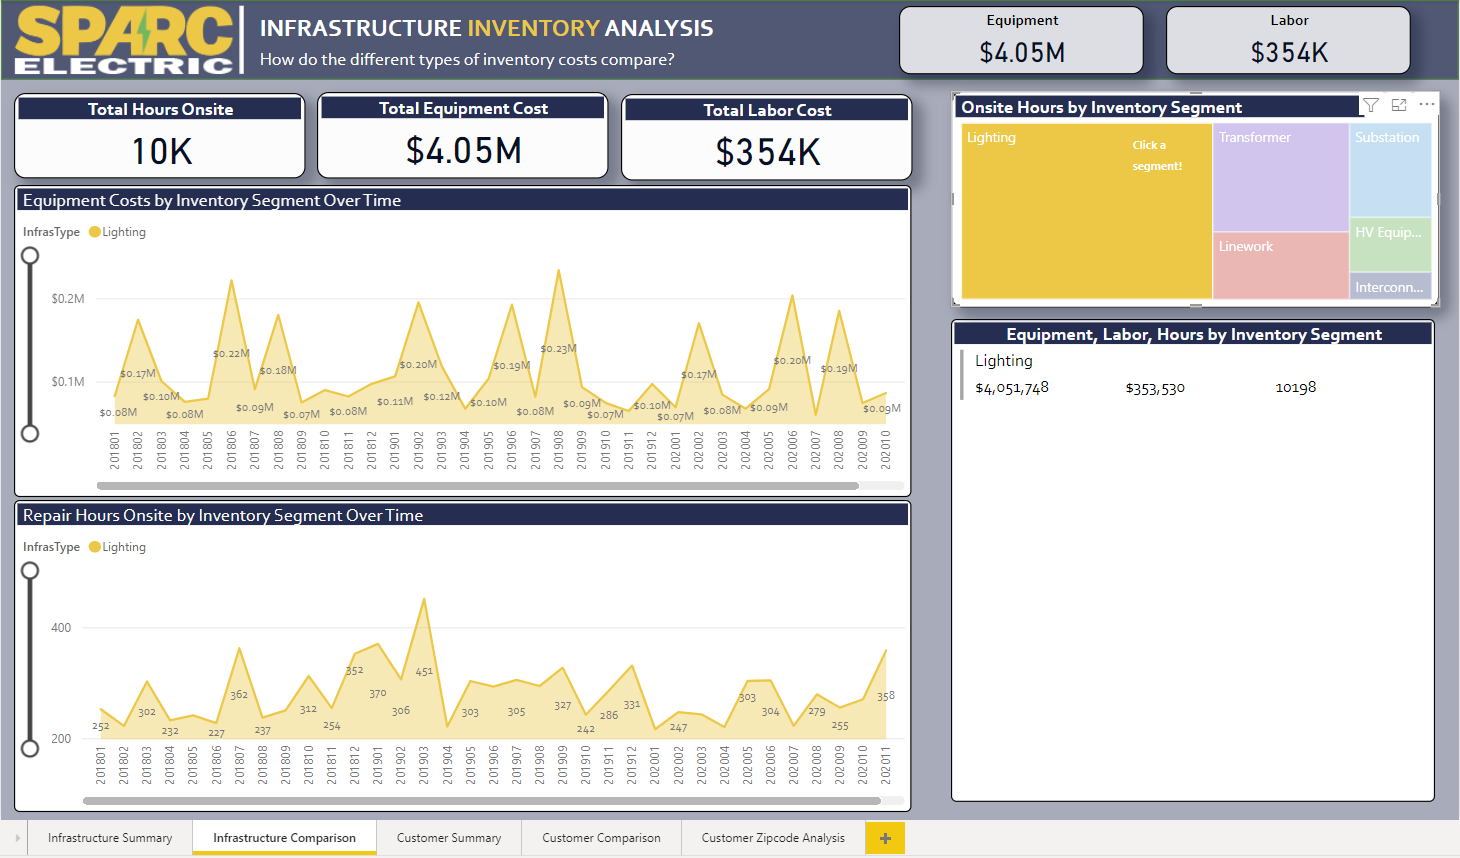Click the Total Hours Onsite card
The width and height of the screenshot is (1460, 858).
pyautogui.click(x=160, y=136)
